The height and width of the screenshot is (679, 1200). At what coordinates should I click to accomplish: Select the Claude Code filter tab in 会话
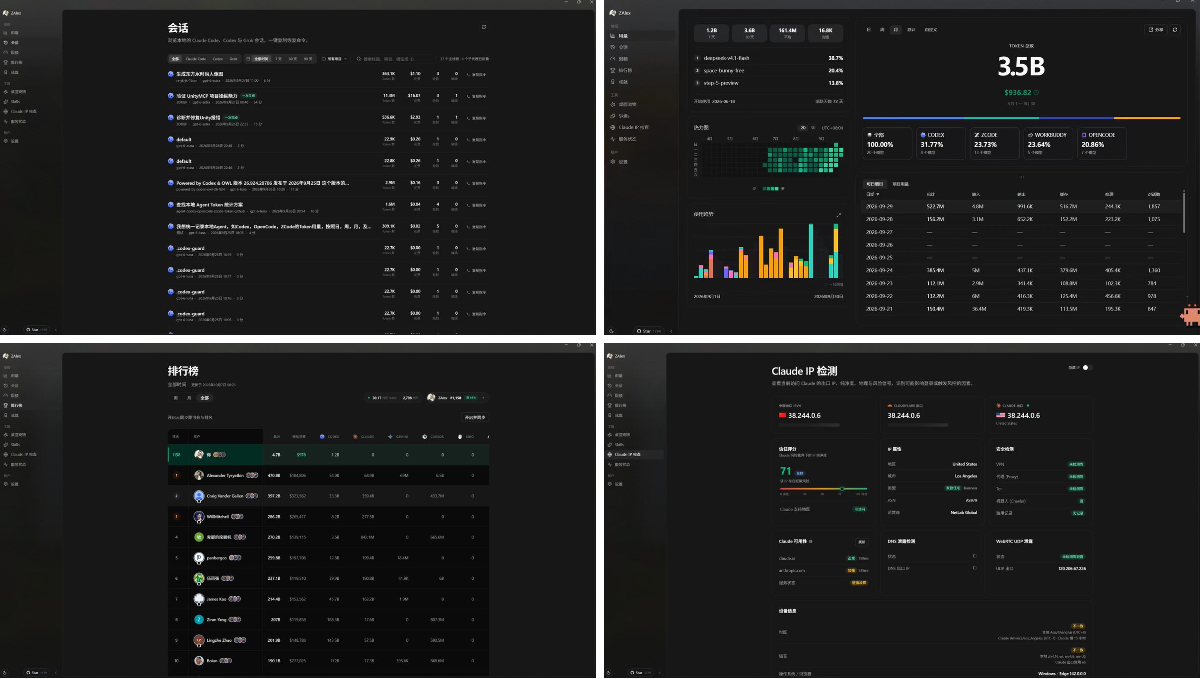(195, 59)
